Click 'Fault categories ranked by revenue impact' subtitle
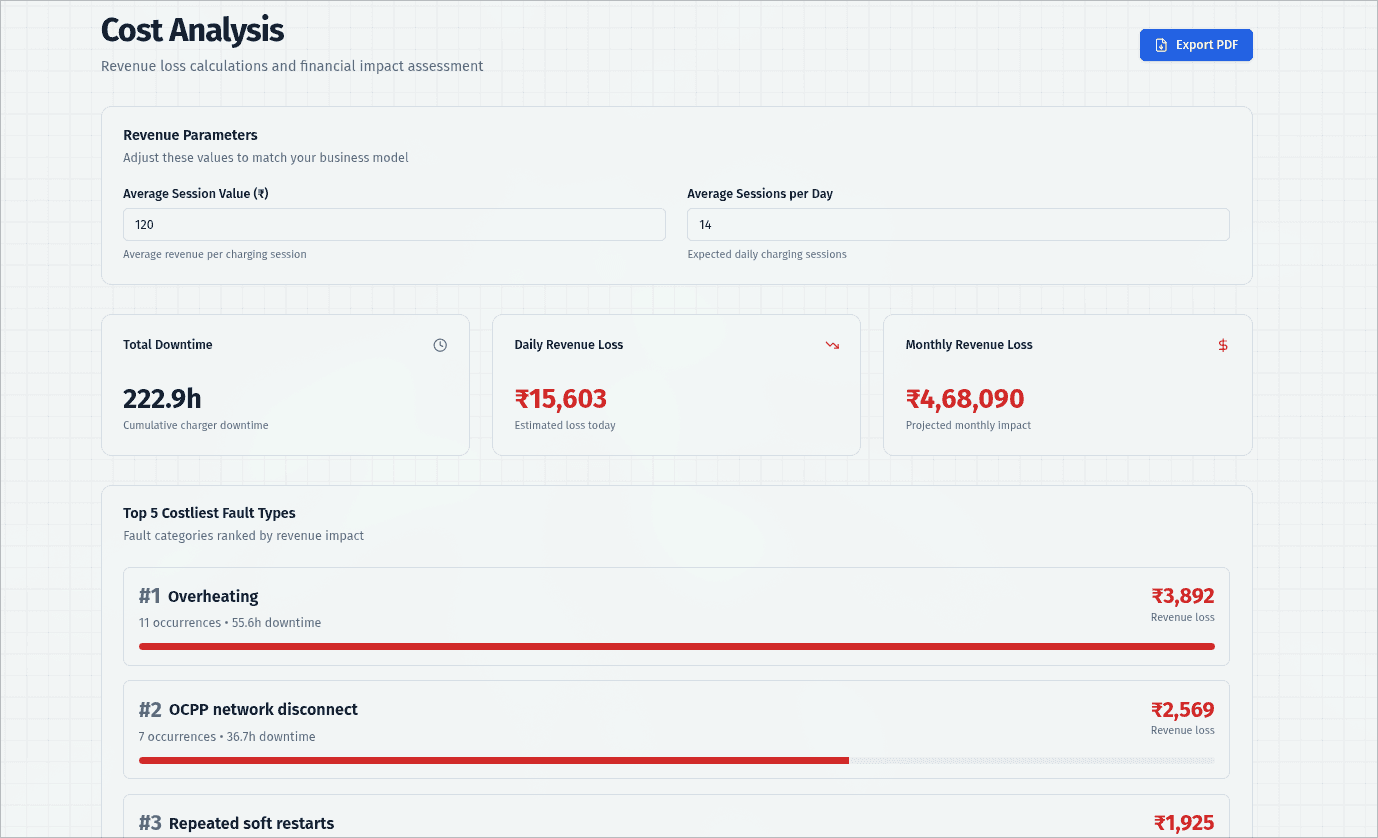1378x838 pixels. tap(244, 536)
